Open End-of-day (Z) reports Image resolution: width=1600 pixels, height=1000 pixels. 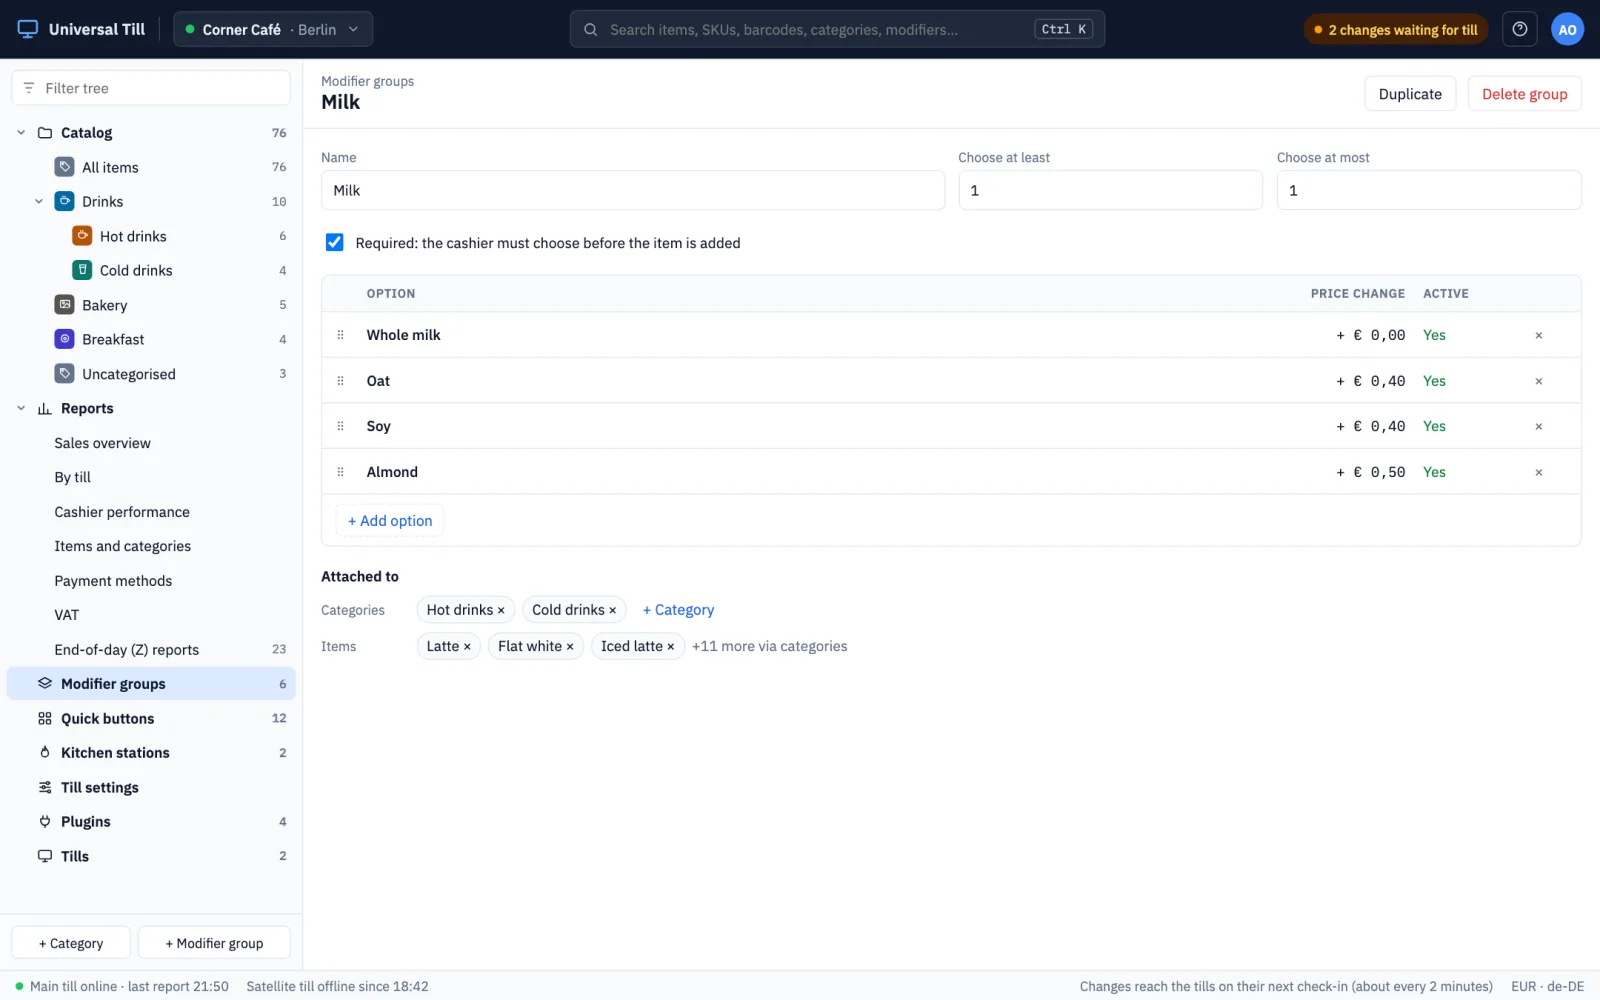151,649
